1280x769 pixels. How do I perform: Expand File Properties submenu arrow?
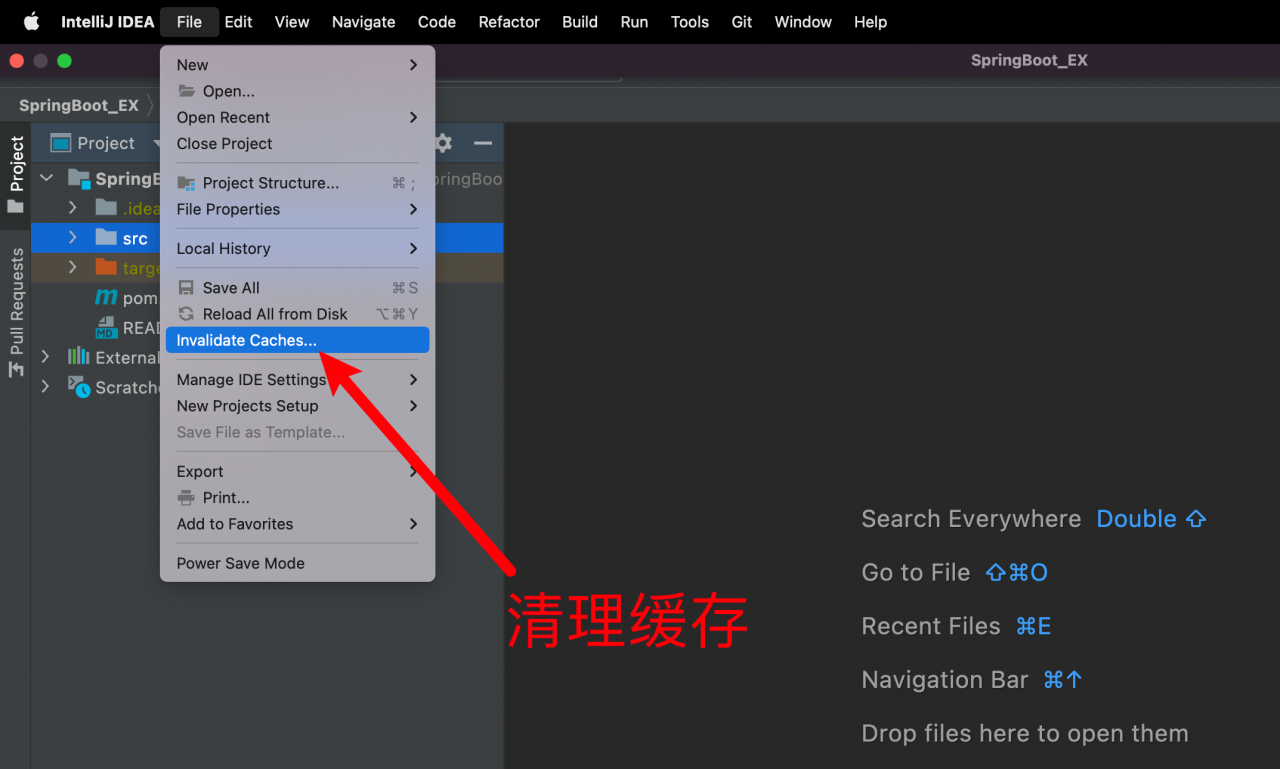tap(414, 209)
